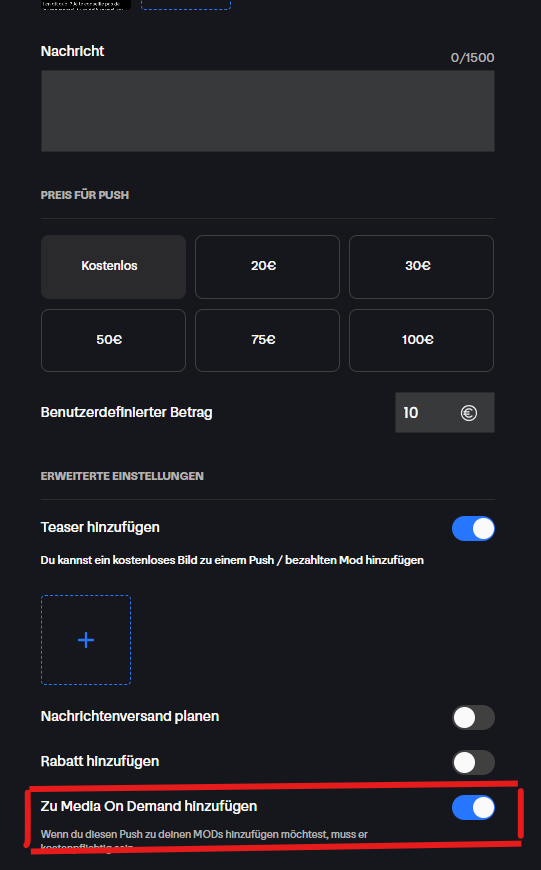The image size is (541, 870).
Task: Choose the 20€ push price
Action: click(x=267, y=267)
